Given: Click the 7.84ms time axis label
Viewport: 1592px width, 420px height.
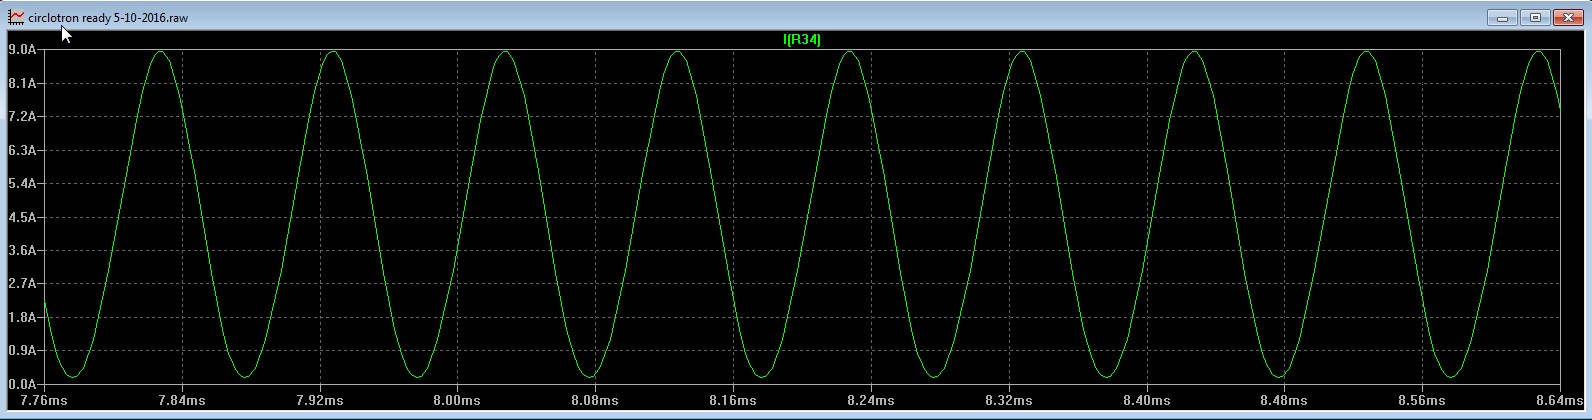Looking at the screenshot, I should point(182,400).
